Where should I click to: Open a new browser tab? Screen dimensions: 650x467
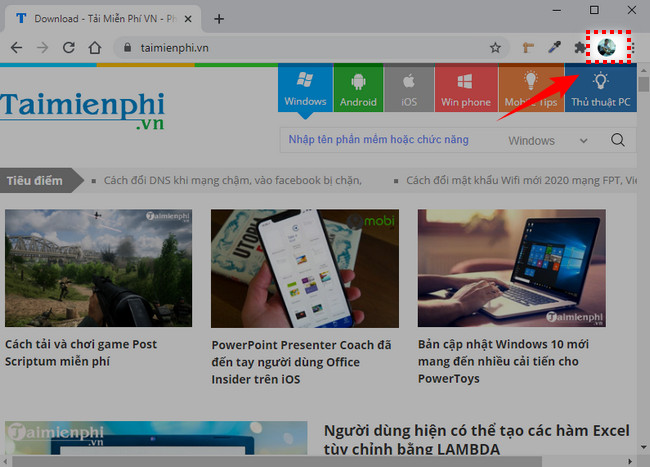(x=219, y=18)
